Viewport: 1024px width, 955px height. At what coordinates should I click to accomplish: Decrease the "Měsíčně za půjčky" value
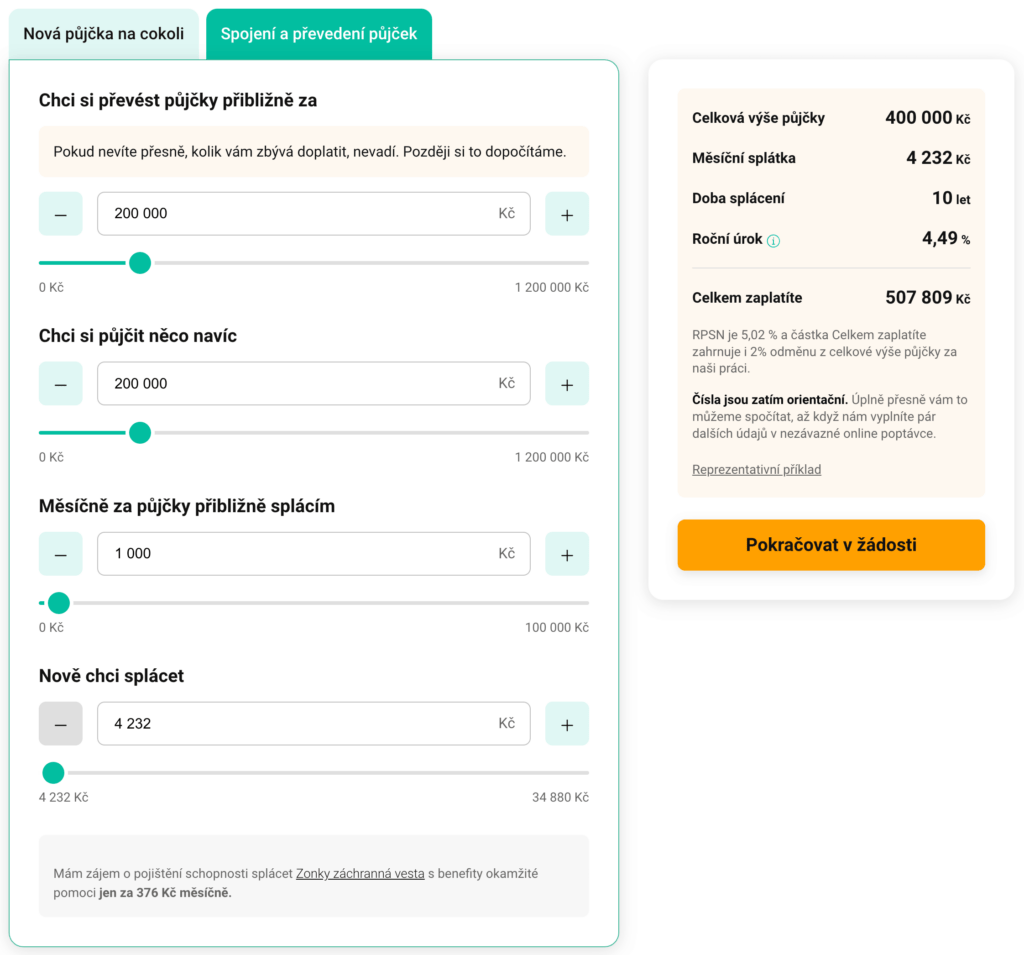pyautogui.click(x=60, y=553)
